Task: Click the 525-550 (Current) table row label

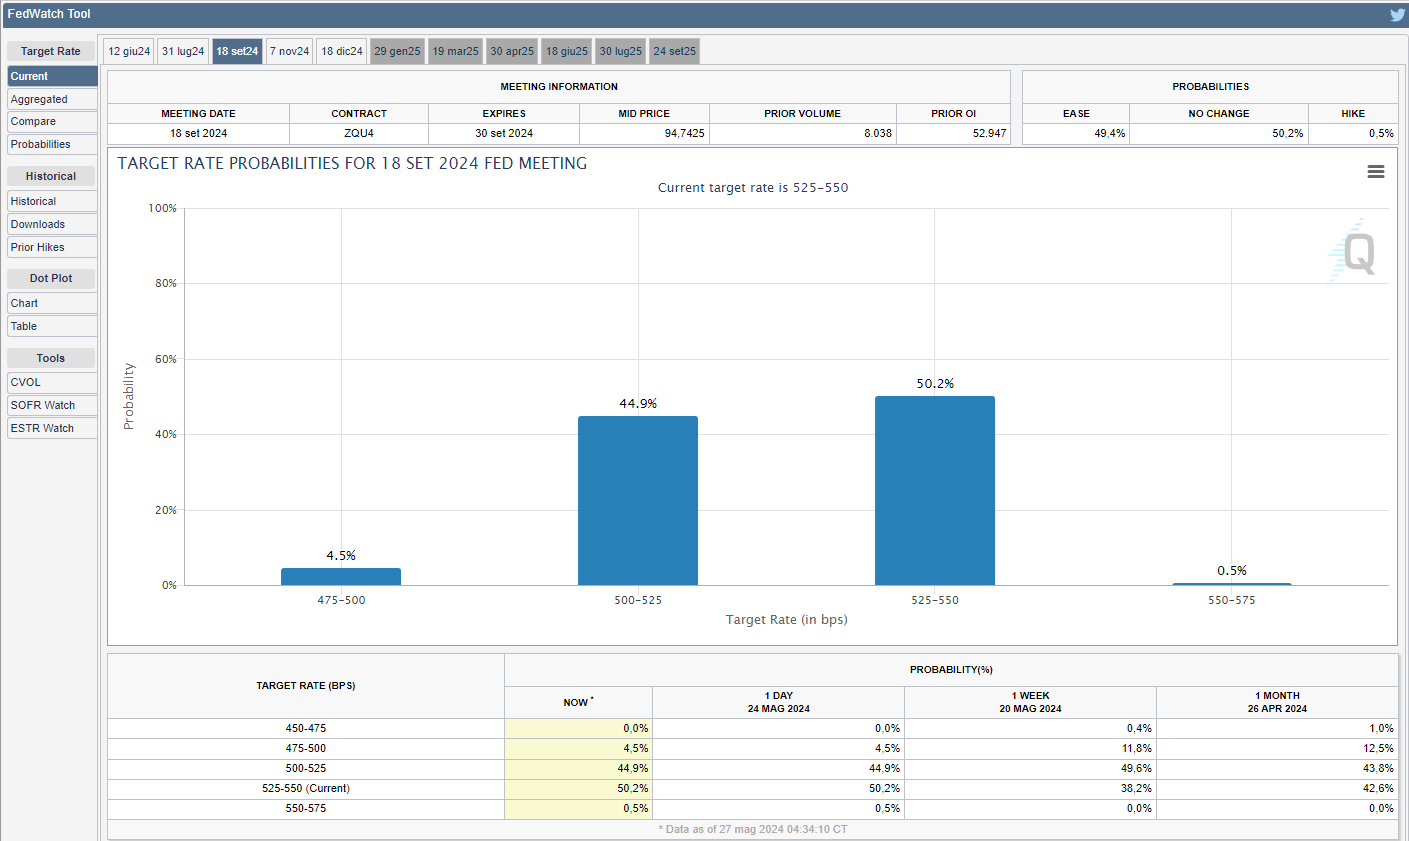Action: pos(306,788)
